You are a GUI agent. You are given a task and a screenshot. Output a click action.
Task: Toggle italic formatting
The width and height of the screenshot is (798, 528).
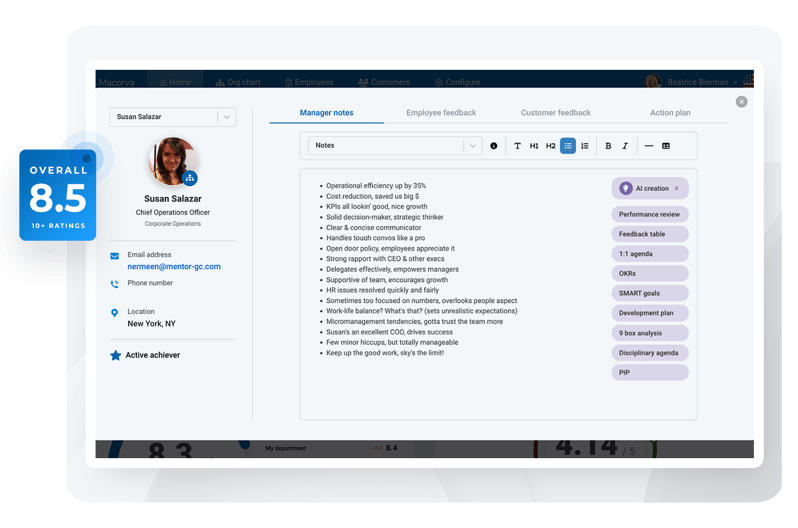click(x=625, y=146)
